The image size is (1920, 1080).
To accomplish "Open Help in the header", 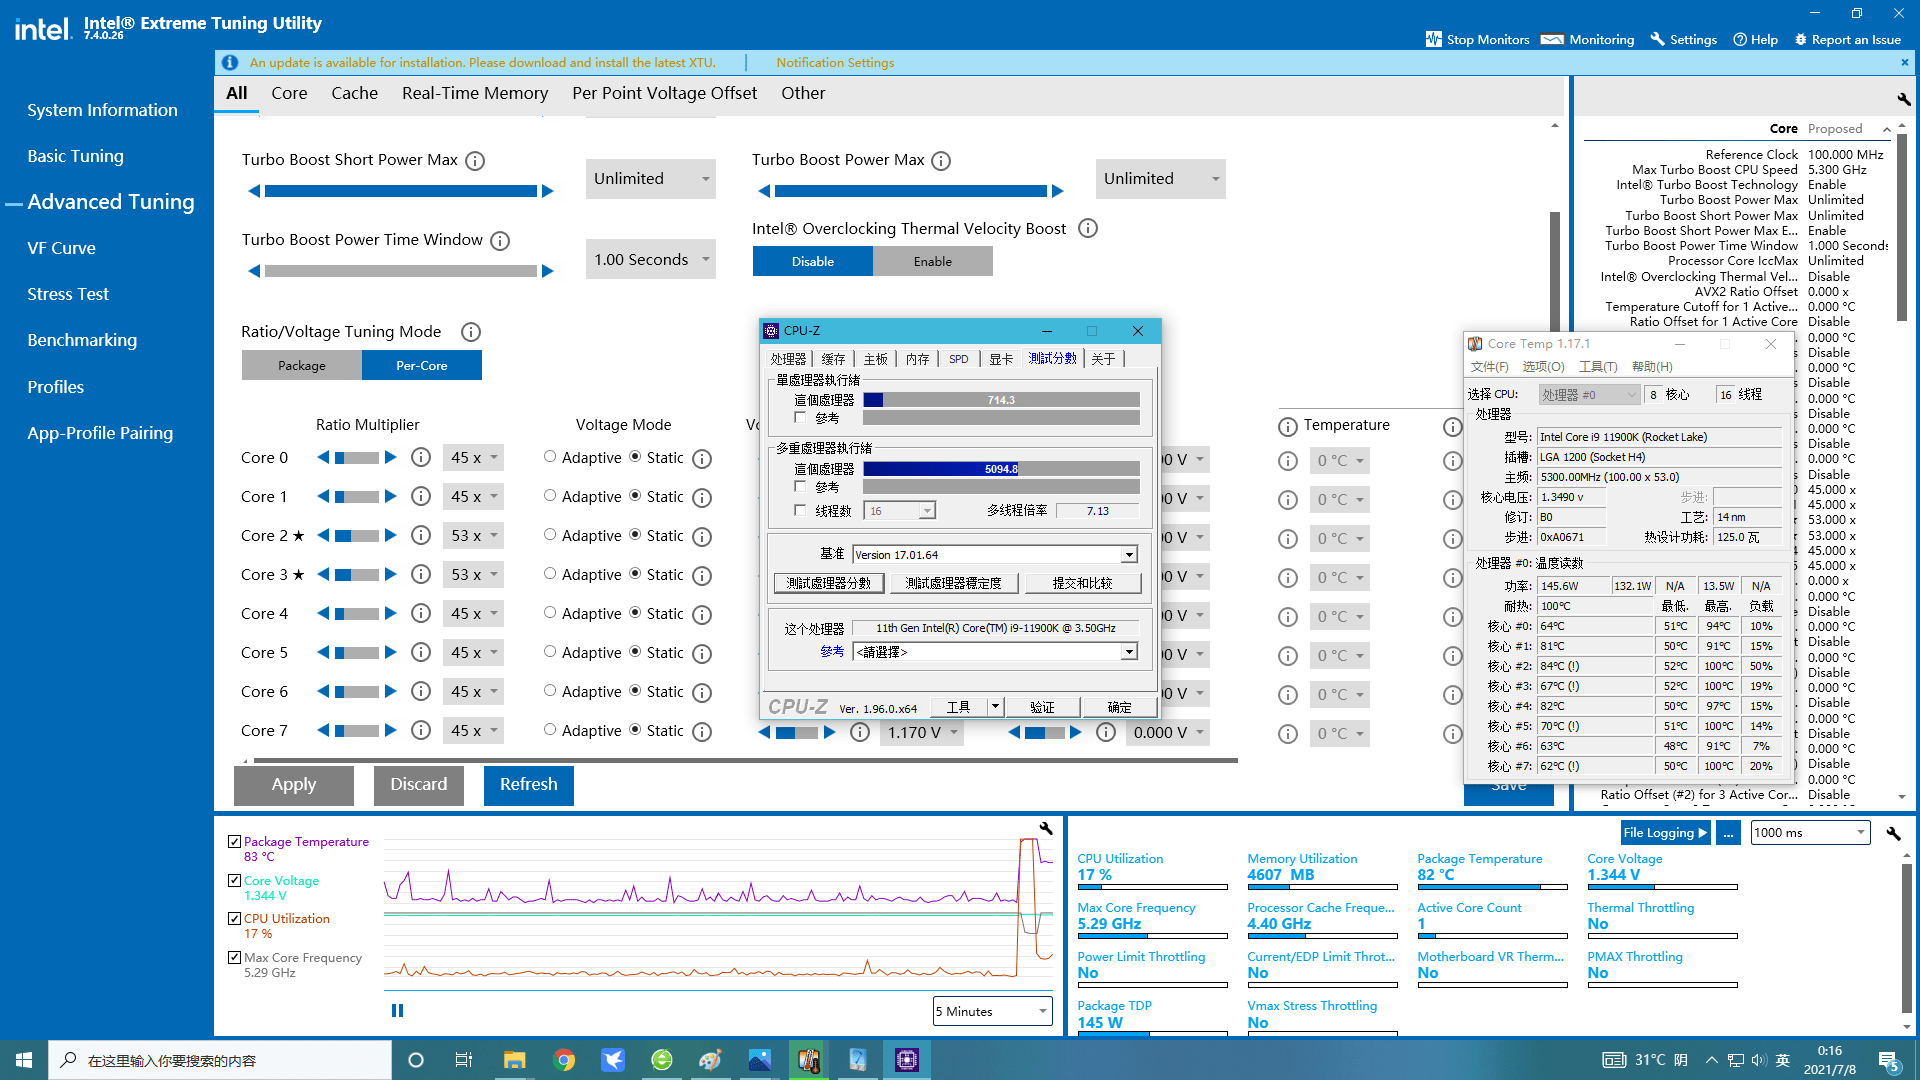I will (x=1755, y=39).
